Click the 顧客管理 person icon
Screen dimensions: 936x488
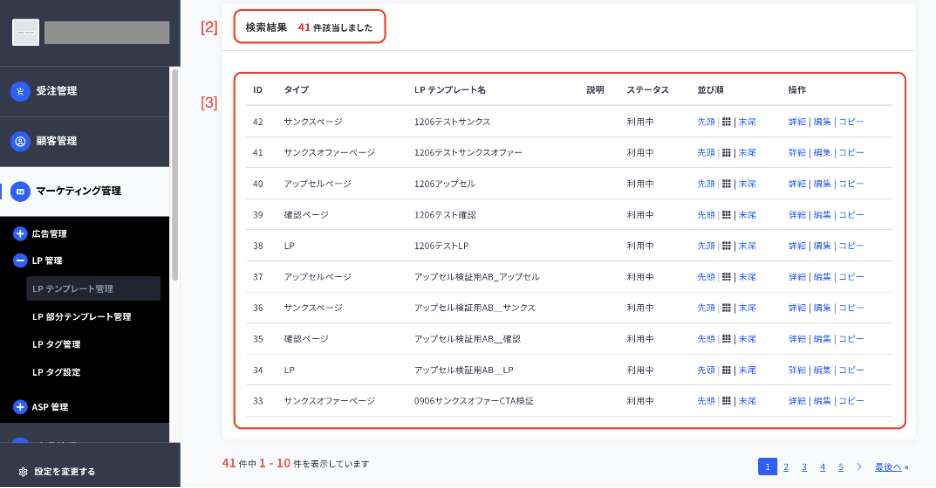(20, 141)
